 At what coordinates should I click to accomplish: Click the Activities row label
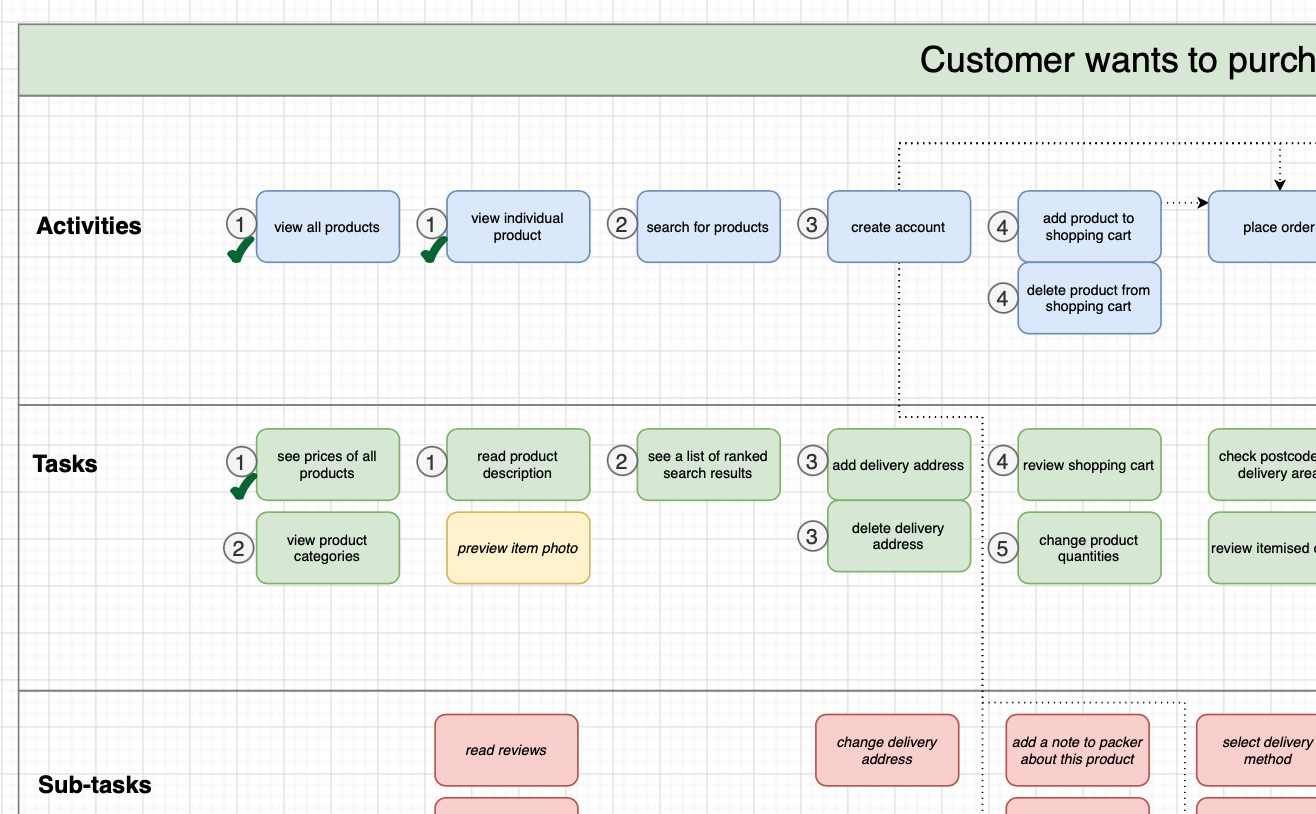click(88, 226)
